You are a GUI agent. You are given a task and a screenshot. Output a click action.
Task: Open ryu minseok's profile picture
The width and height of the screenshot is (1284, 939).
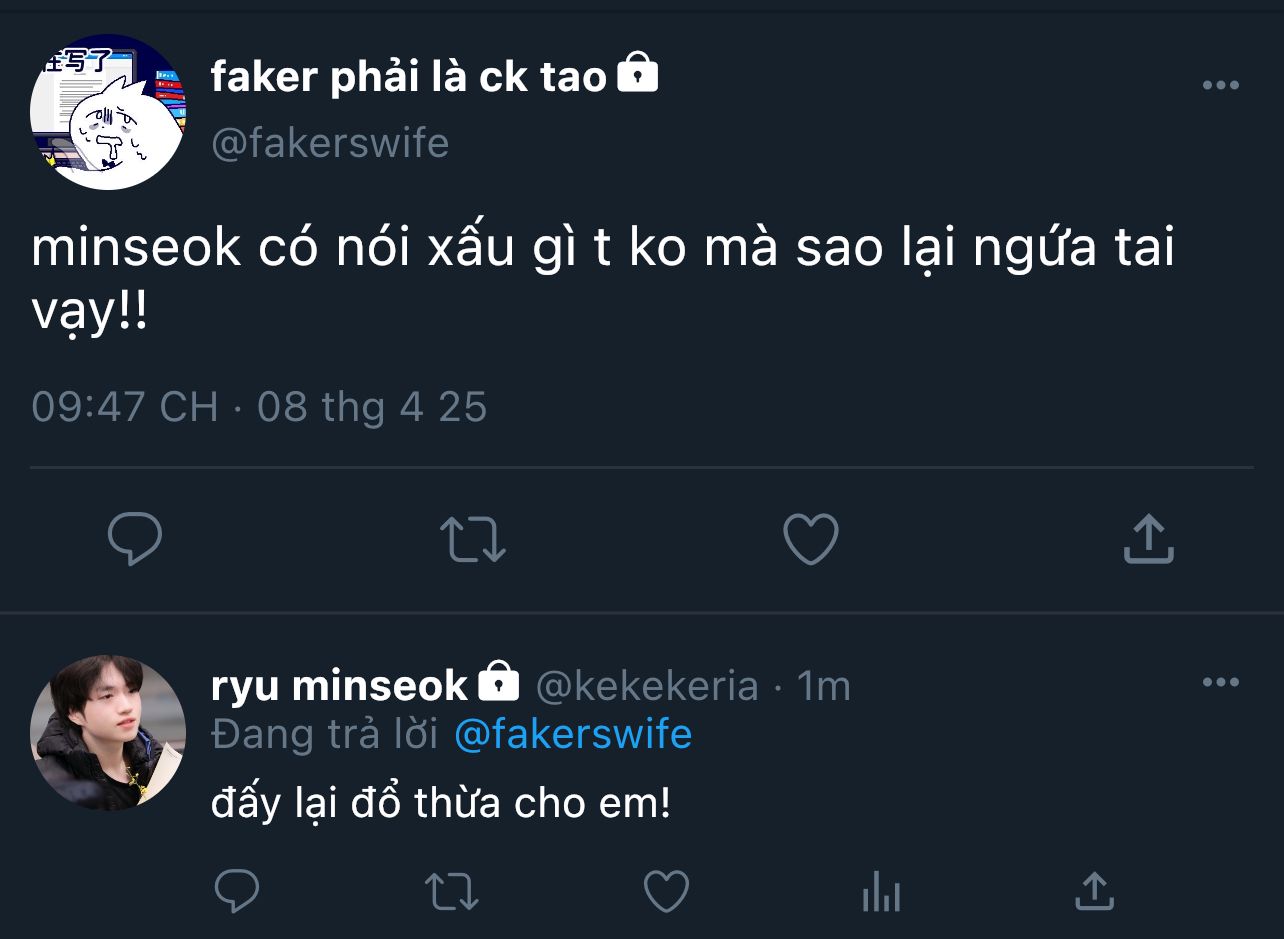click(108, 733)
